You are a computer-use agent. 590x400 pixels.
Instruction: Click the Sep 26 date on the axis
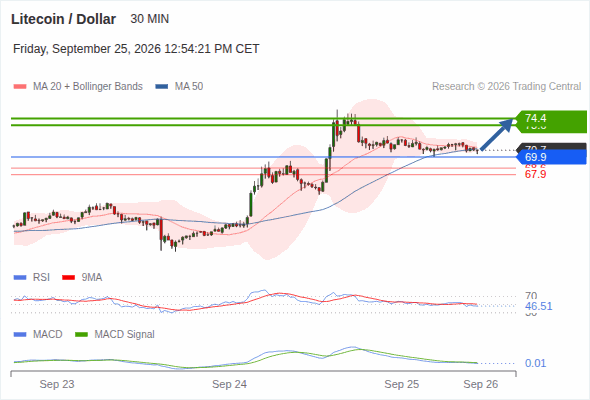coord(481,384)
